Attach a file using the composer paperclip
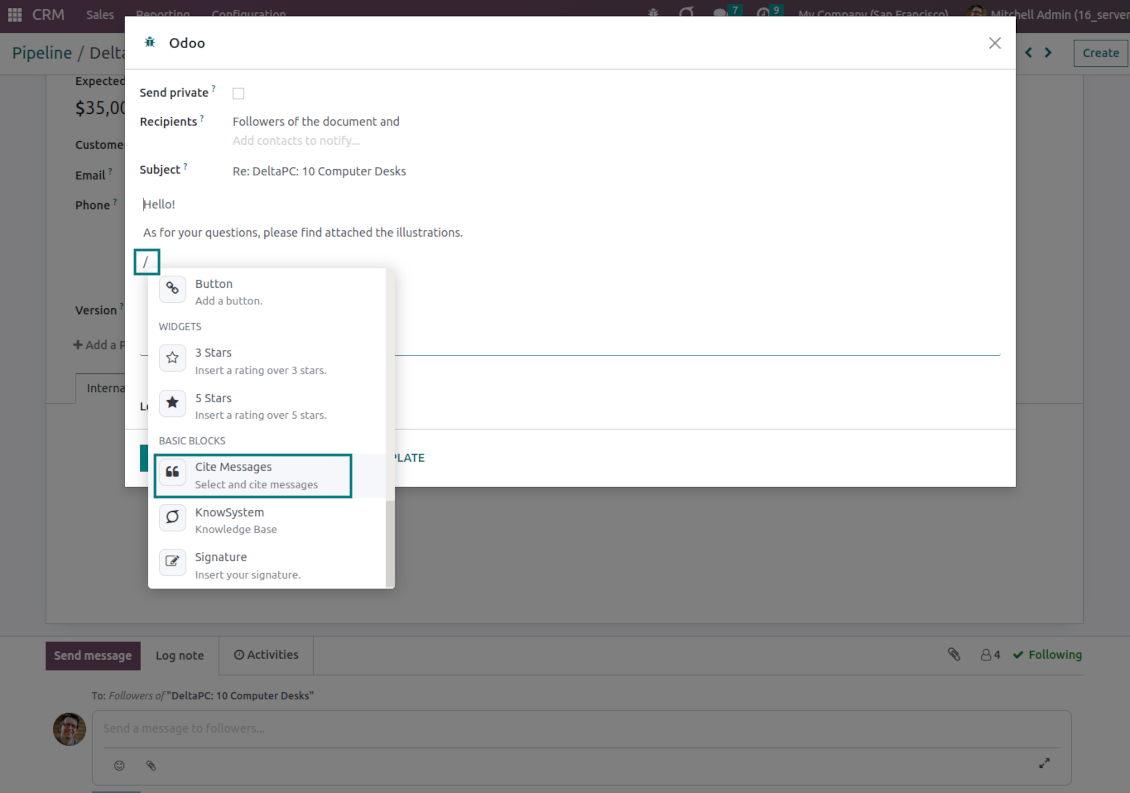The image size is (1130, 793). click(151, 766)
